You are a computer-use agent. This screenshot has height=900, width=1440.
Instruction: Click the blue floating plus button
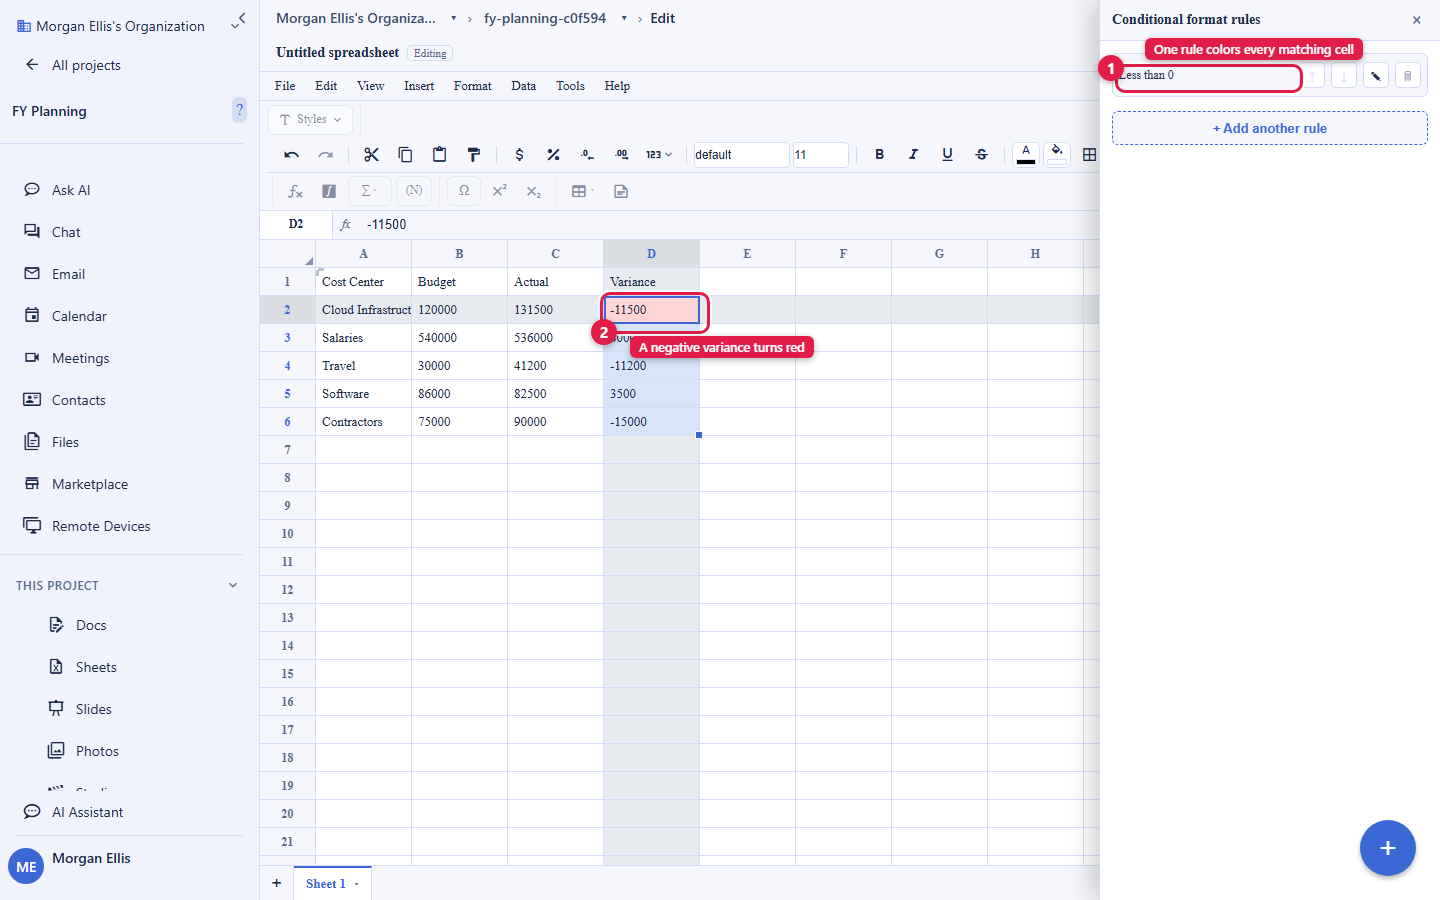[1388, 848]
